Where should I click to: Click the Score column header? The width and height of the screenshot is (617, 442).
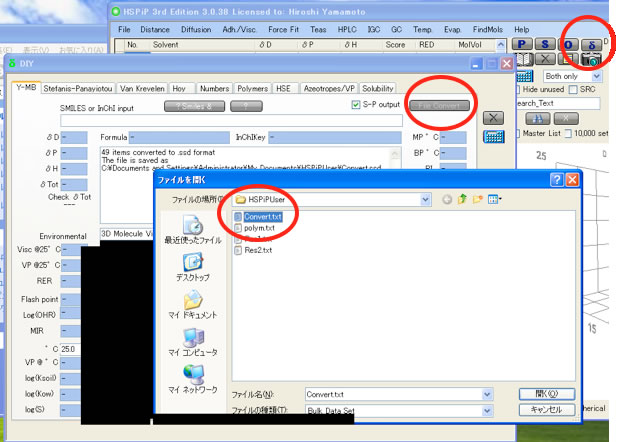pos(395,45)
